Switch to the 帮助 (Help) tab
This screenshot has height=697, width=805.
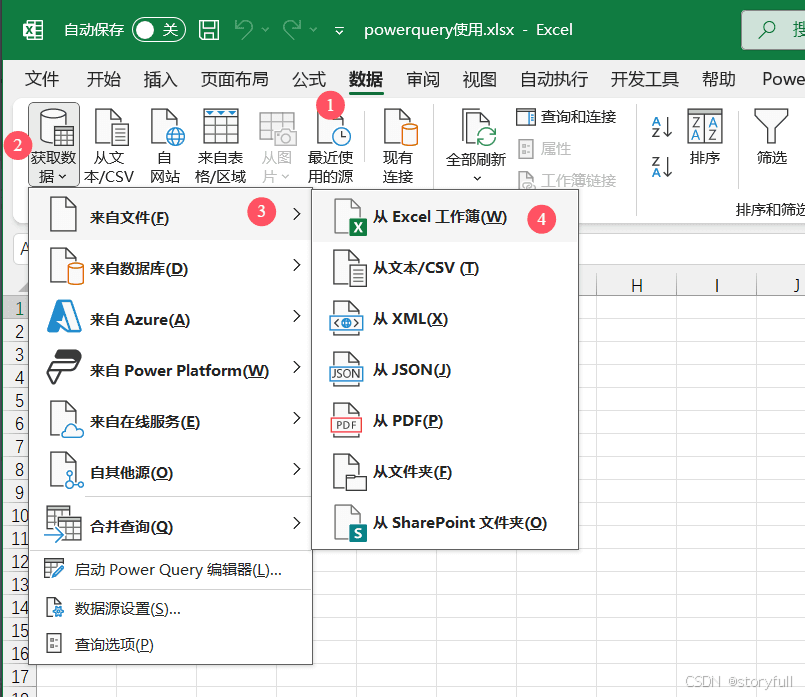719,79
